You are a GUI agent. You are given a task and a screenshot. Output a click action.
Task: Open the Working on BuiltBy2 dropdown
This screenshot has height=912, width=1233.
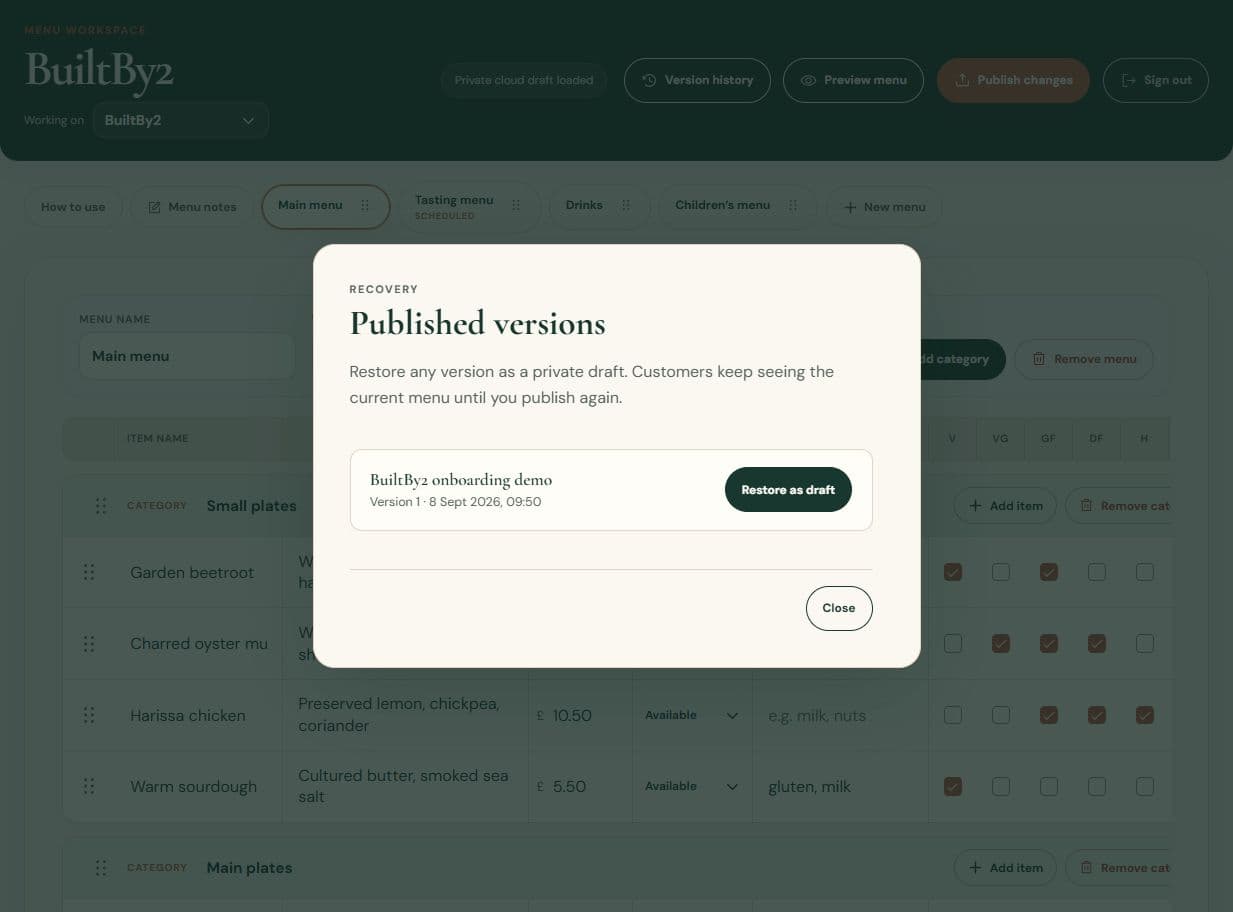[180, 120]
